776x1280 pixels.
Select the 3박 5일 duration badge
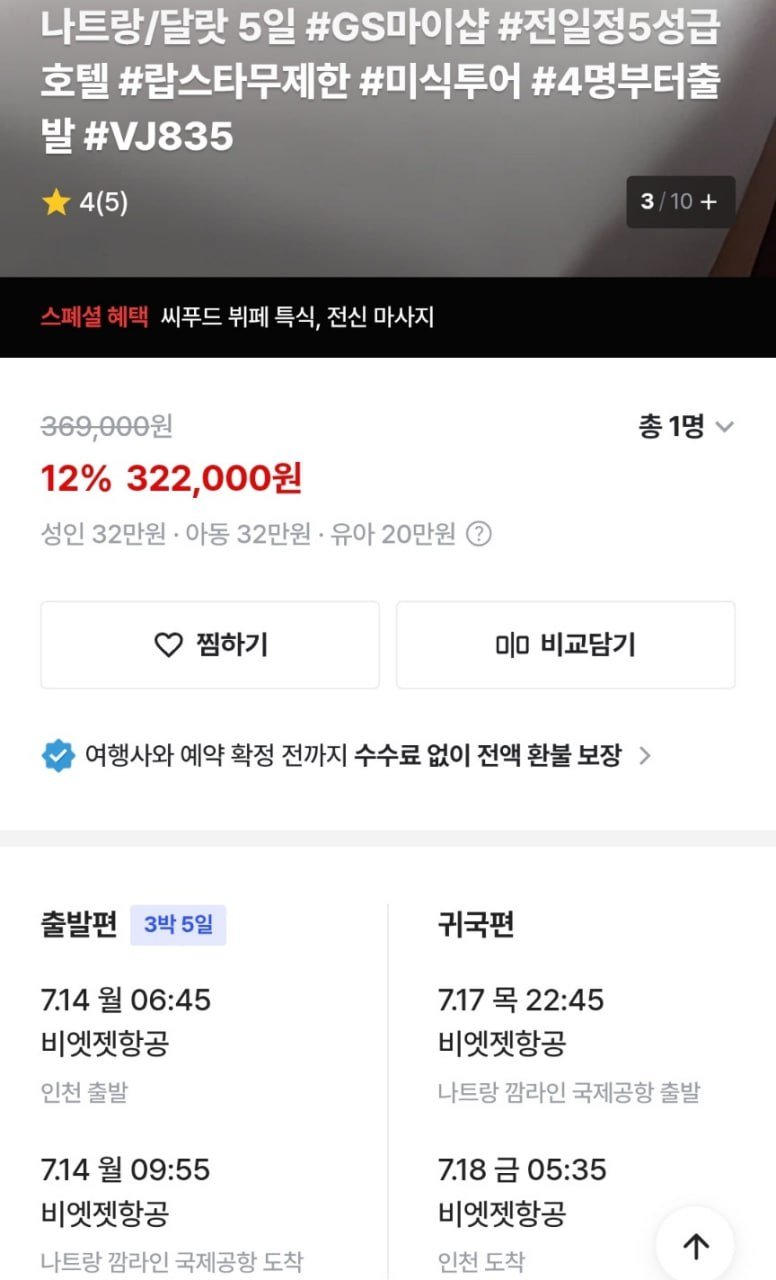click(178, 925)
